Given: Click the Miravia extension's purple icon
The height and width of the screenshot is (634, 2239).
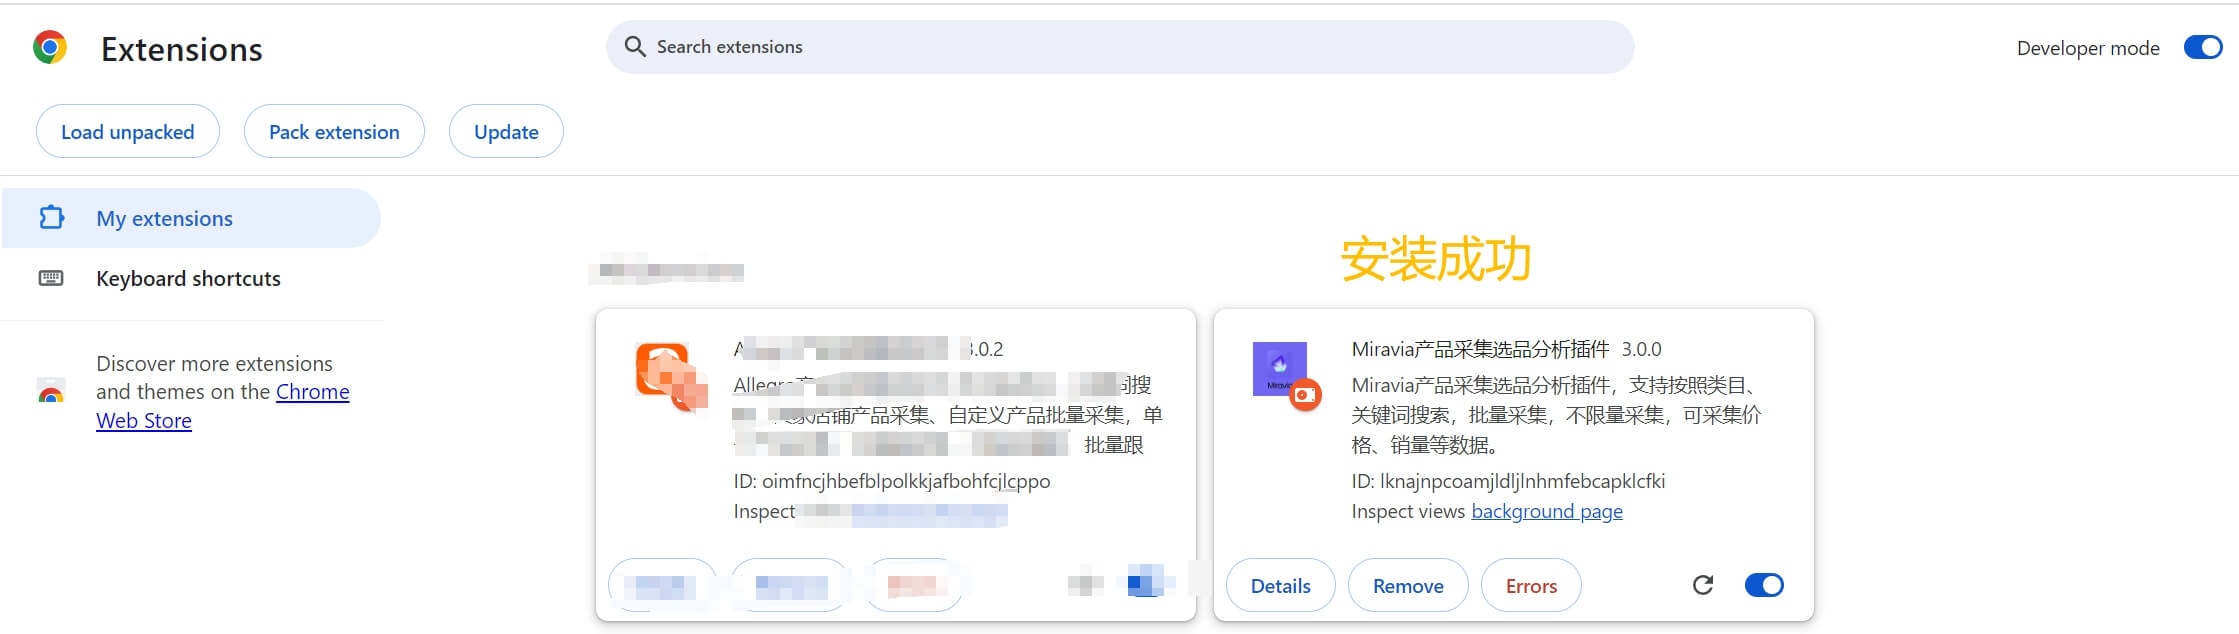Looking at the screenshot, I should click(1280, 369).
